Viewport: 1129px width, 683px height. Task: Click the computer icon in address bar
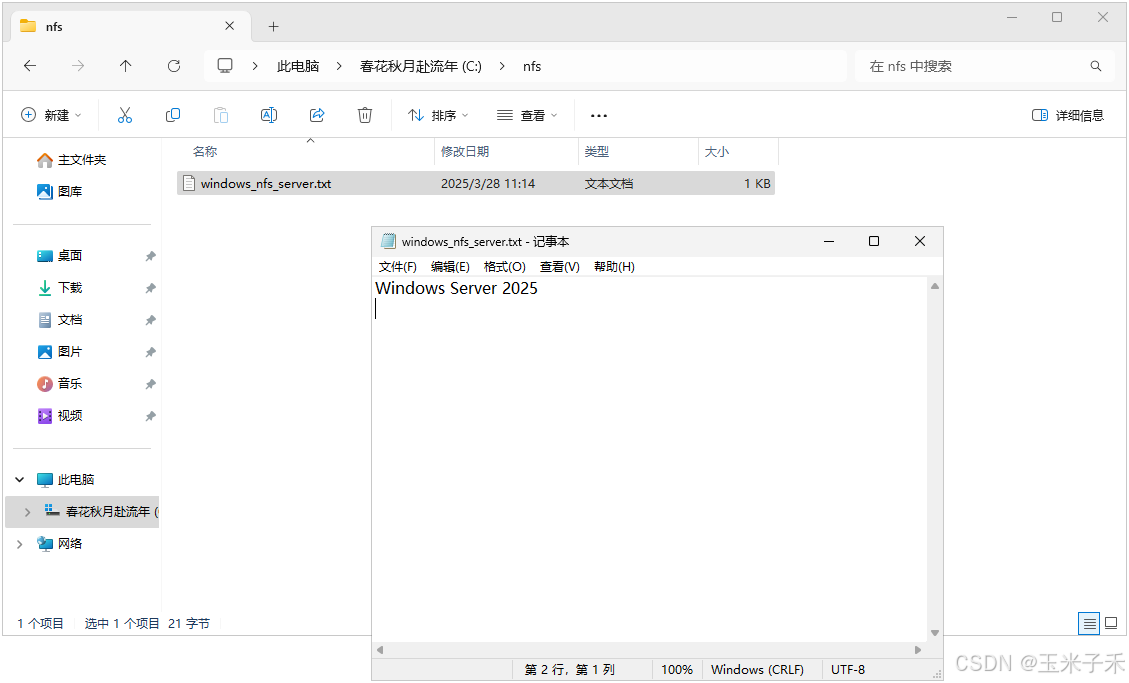click(225, 66)
